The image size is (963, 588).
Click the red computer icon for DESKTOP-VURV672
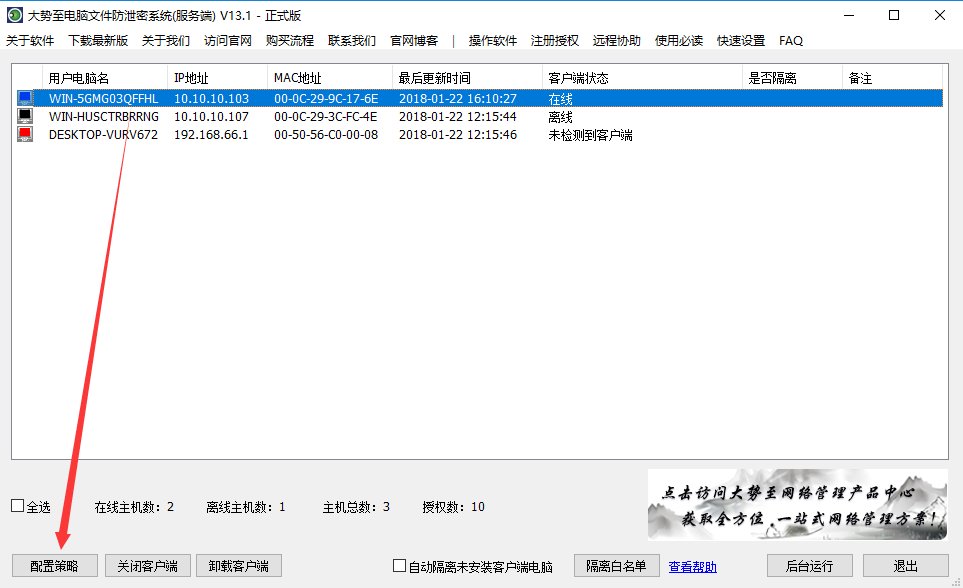[x=25, y=134]
